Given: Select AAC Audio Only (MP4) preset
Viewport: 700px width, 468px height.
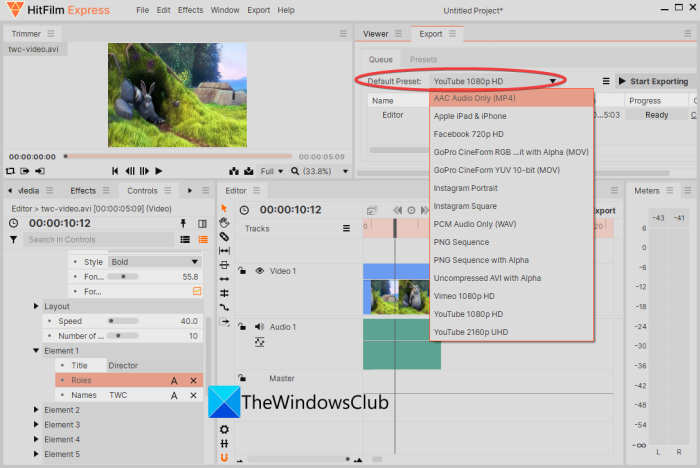Looking at the screenshot, I should click(512, 98).
